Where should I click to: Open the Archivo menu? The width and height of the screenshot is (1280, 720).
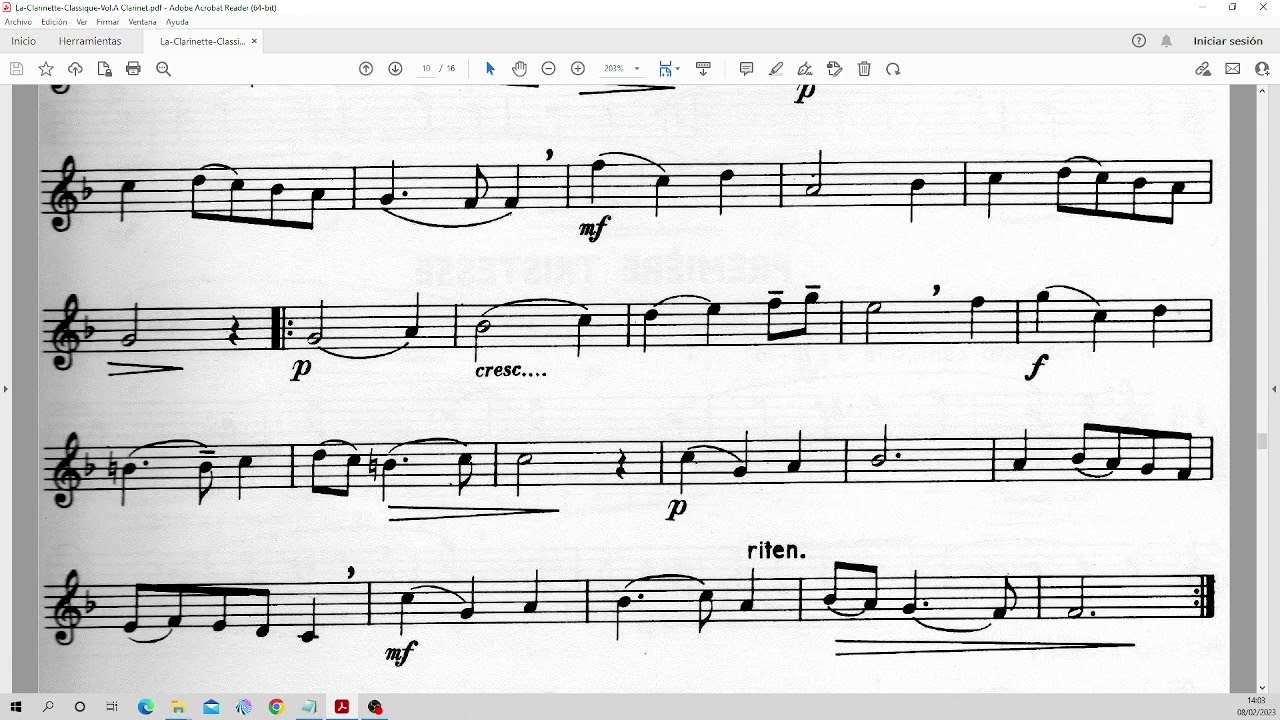coord(18,22)
